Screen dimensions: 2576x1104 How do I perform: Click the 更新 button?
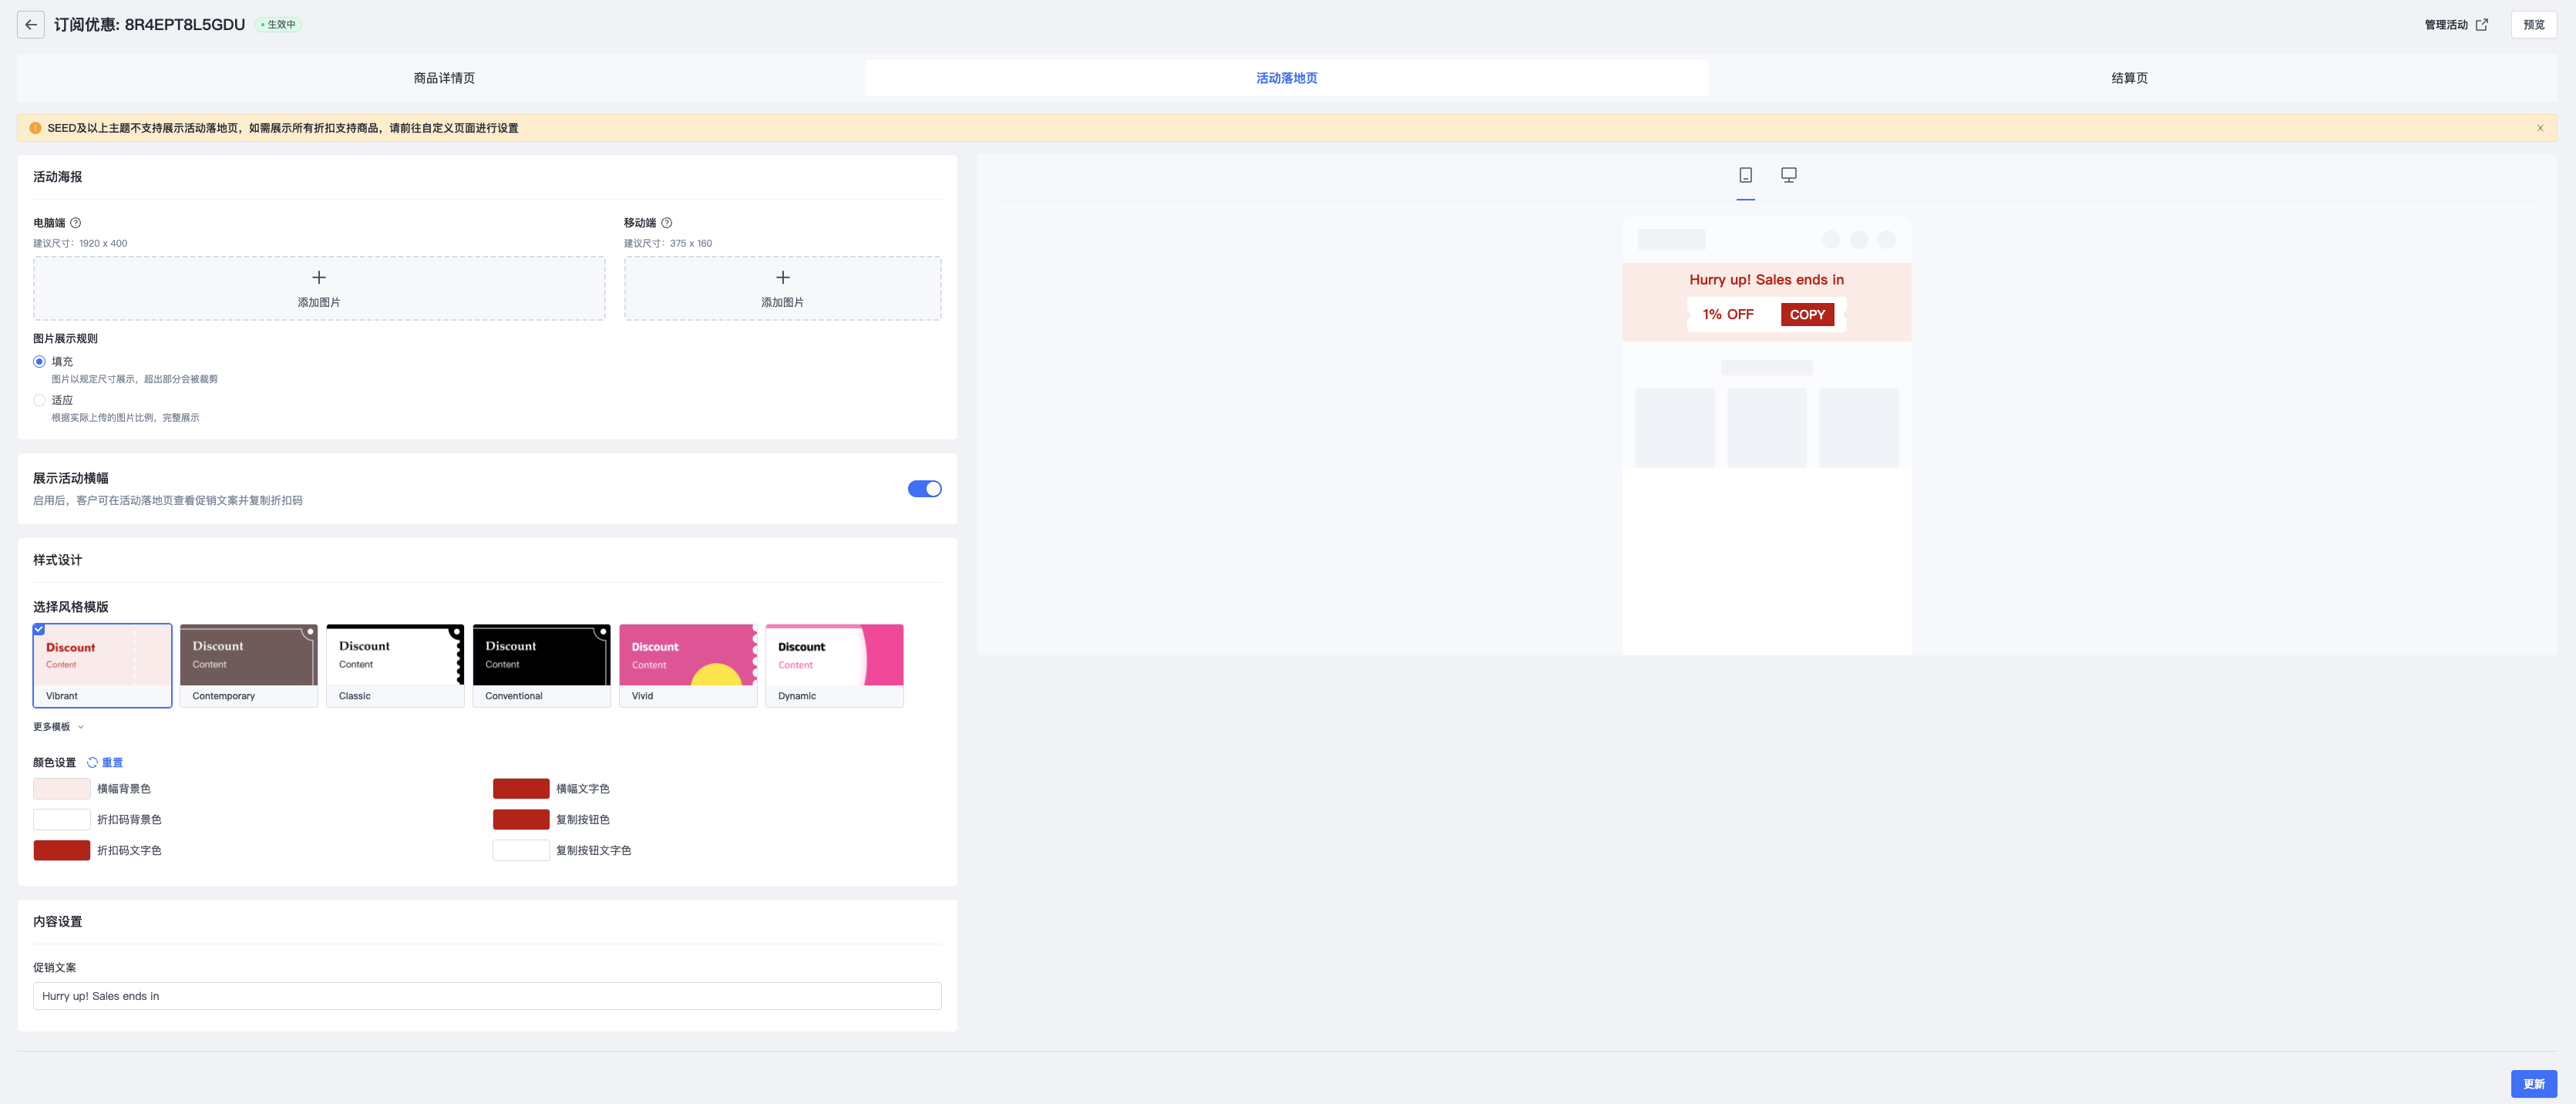(x=2533, y=1084)
